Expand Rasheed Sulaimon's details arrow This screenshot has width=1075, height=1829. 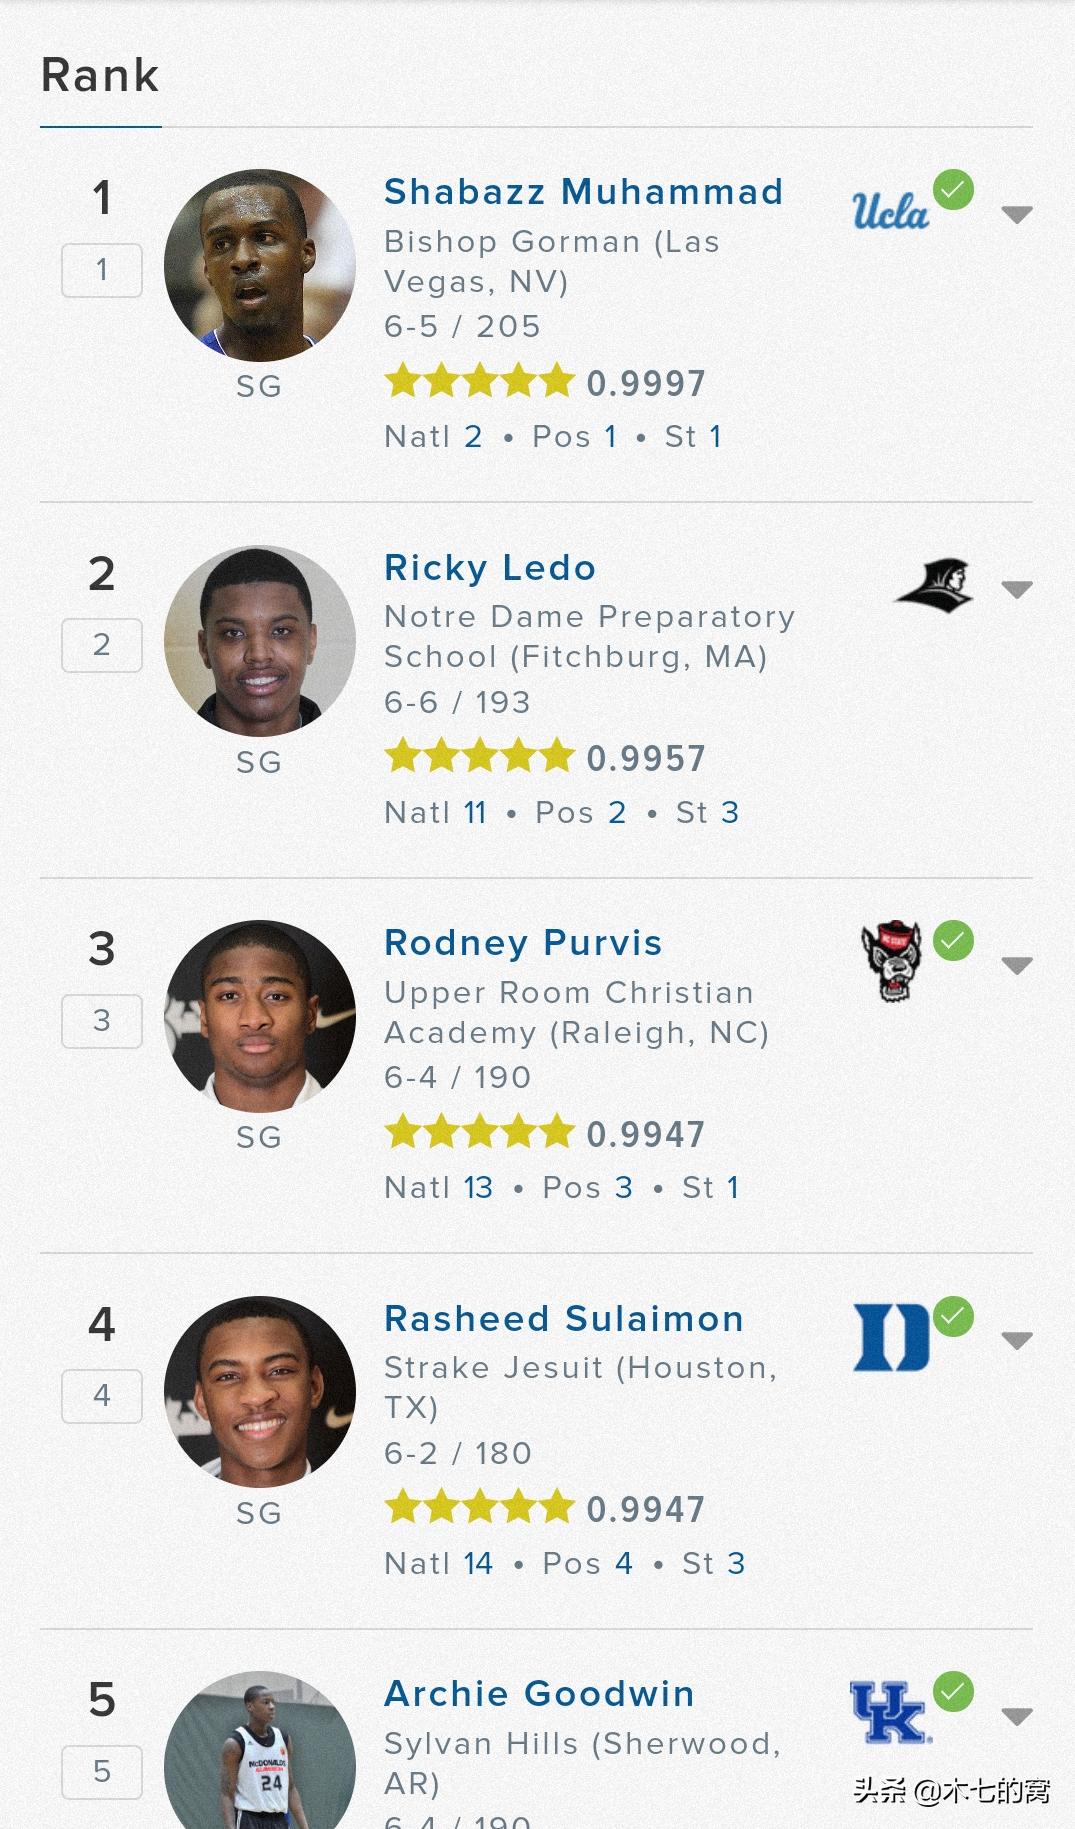(x=1016, y=1340)
